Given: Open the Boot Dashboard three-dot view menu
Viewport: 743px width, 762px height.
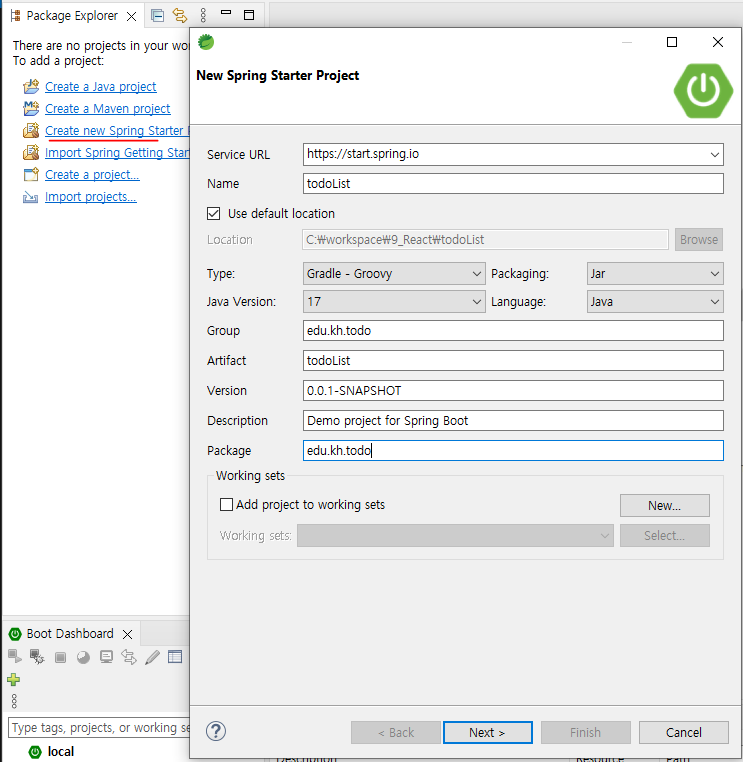Looking at the screenshot, I should [14, 701].
